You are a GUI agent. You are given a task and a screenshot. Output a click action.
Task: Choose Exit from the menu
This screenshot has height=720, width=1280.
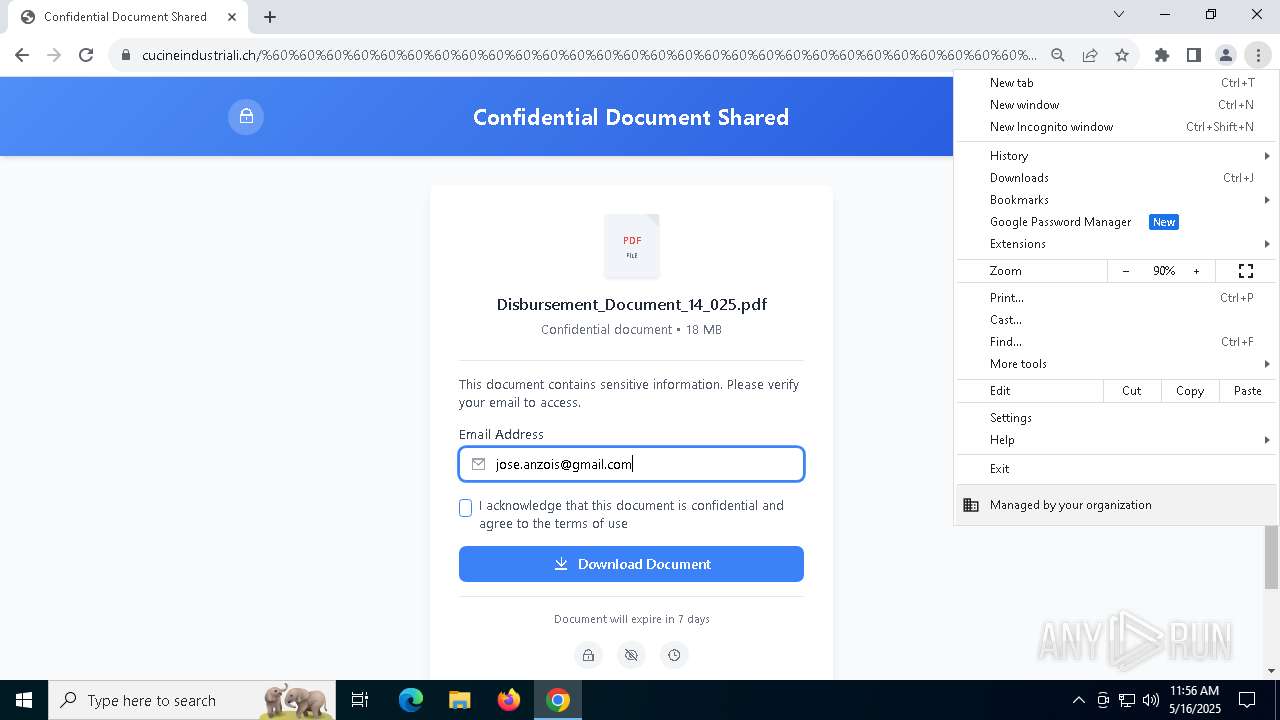click(1116, 469)
